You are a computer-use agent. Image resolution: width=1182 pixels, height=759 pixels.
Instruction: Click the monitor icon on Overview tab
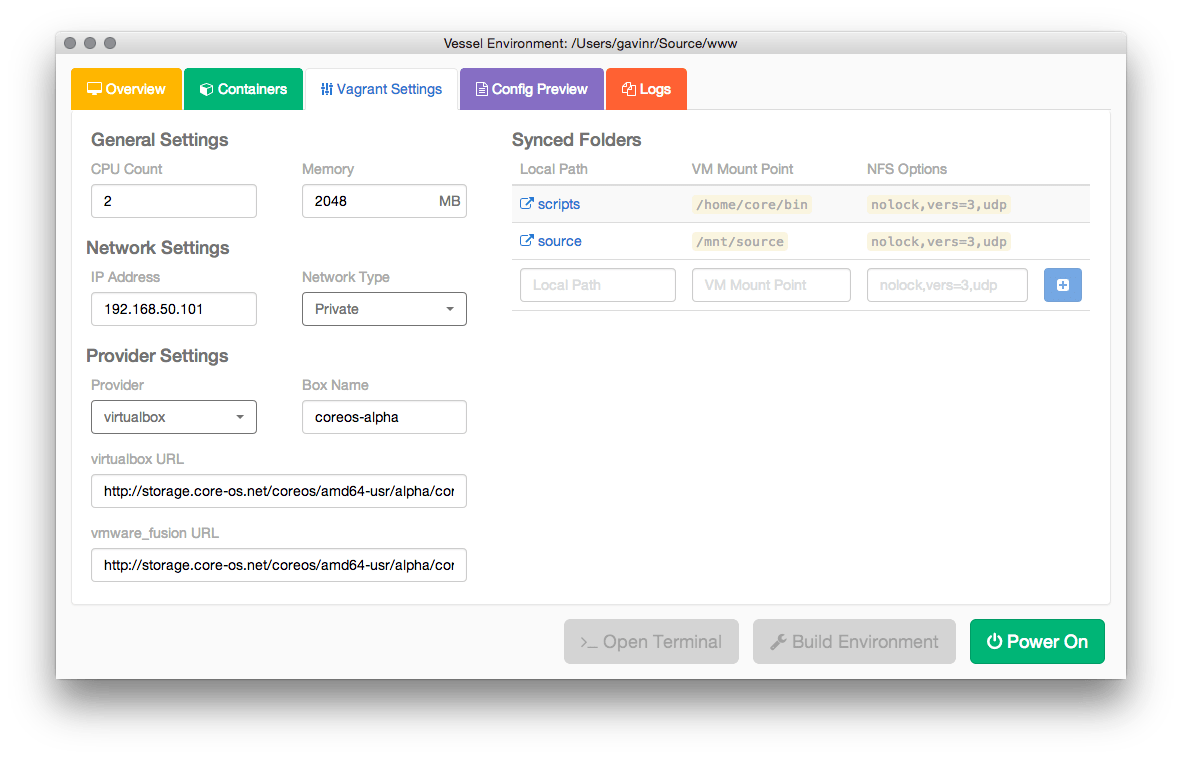tap(94, 89)
